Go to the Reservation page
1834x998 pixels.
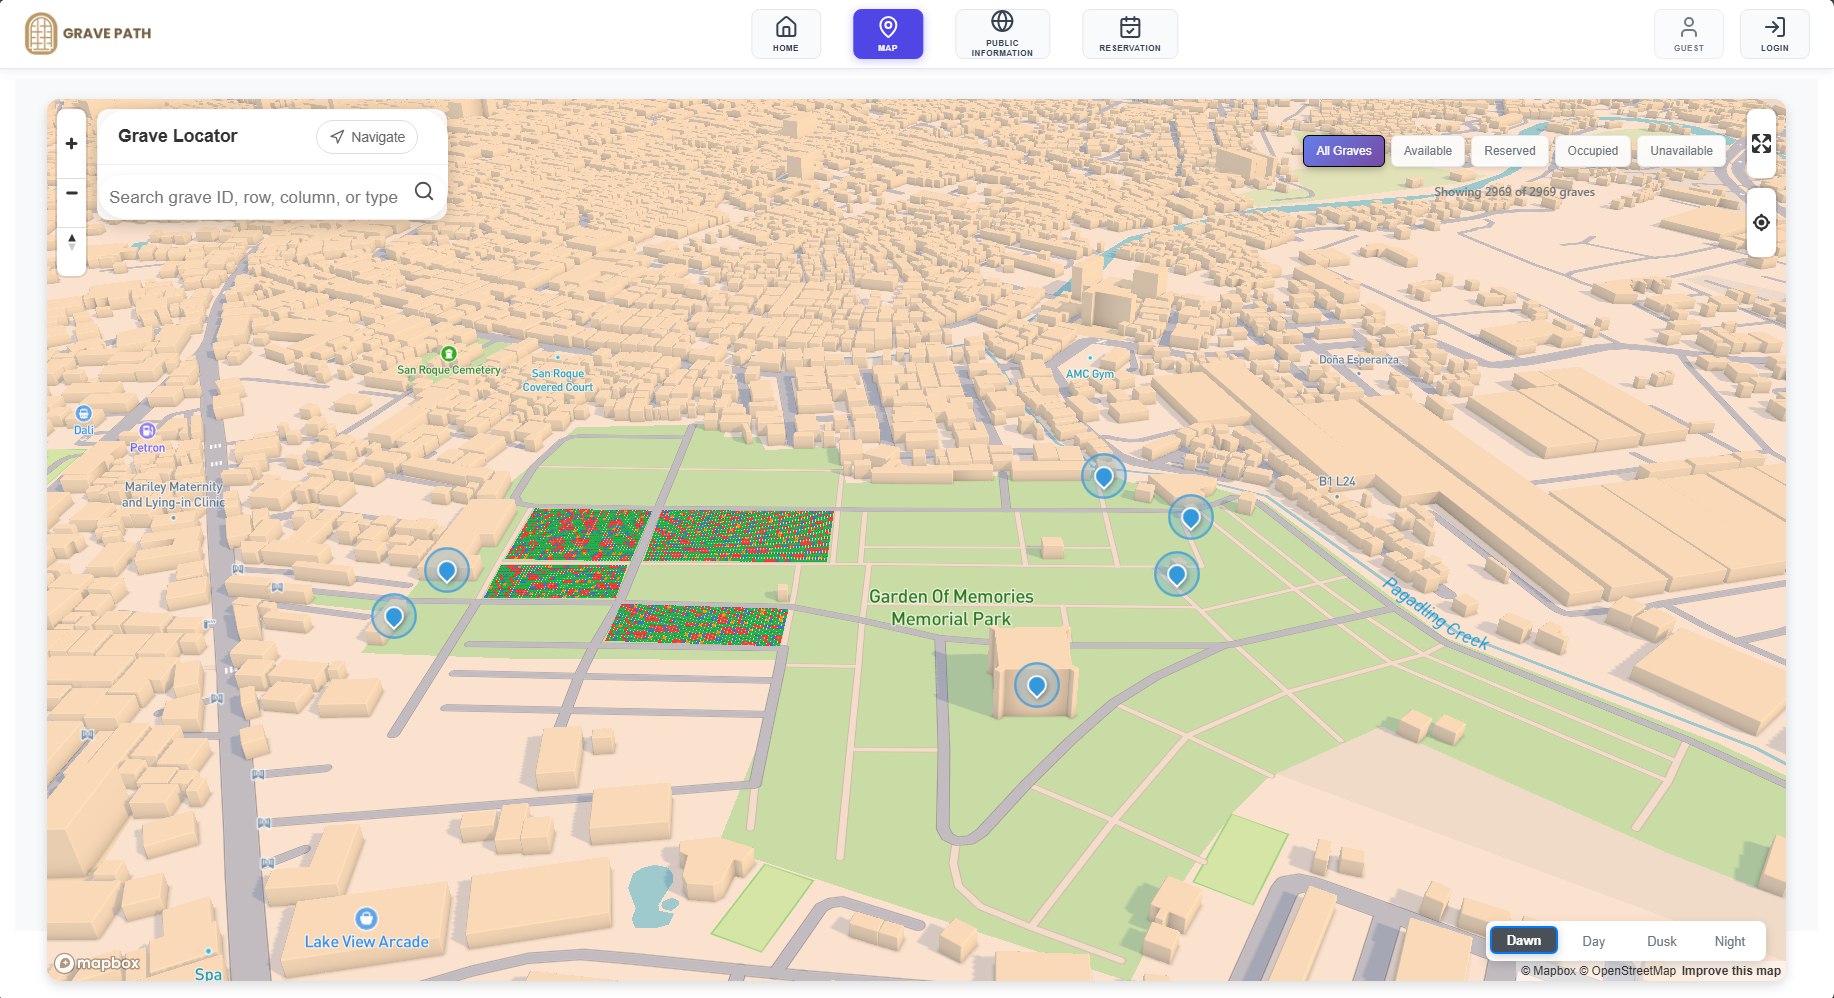pyautogui.click(x=1130, y=34)
